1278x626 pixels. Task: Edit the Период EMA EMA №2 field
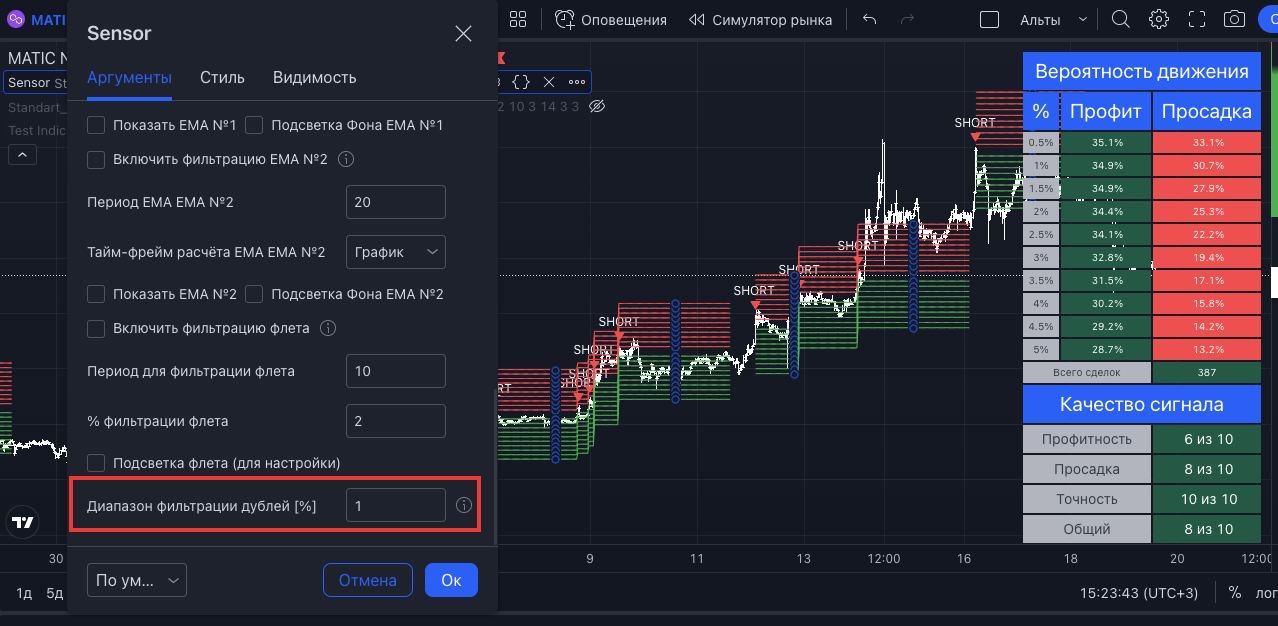pos(395,202)
